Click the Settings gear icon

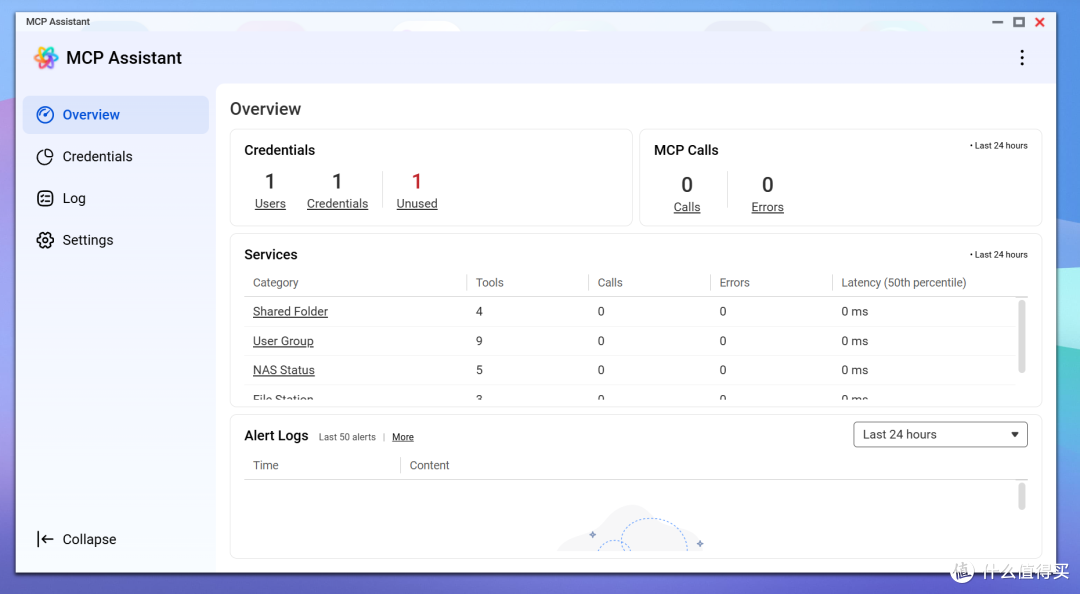pos(45,240)
